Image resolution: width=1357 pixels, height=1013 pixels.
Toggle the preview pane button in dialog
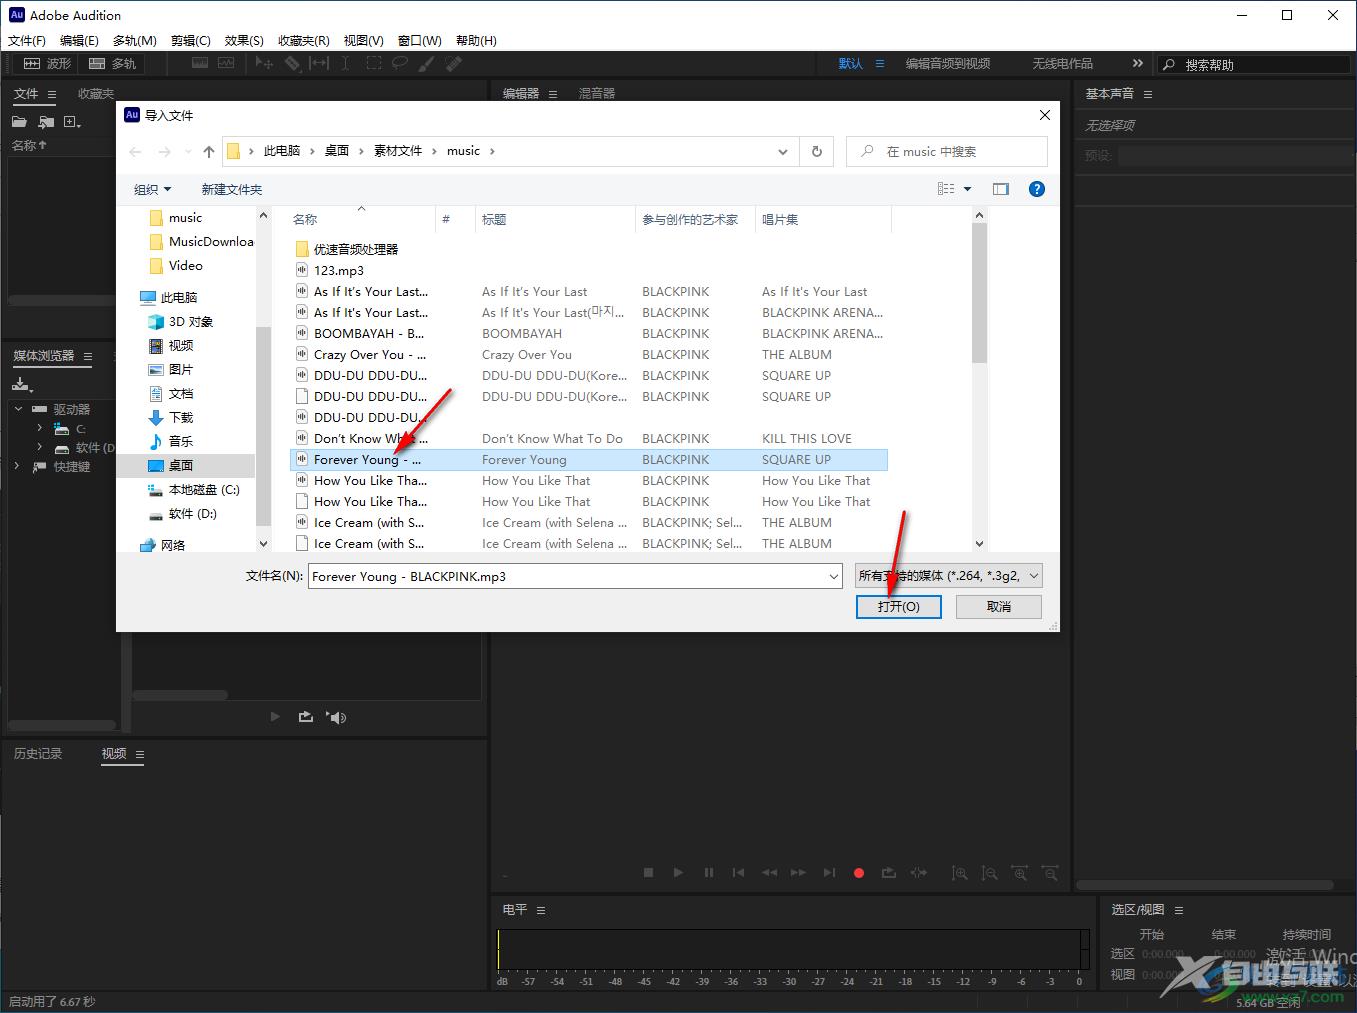[x=1001, y=189]
